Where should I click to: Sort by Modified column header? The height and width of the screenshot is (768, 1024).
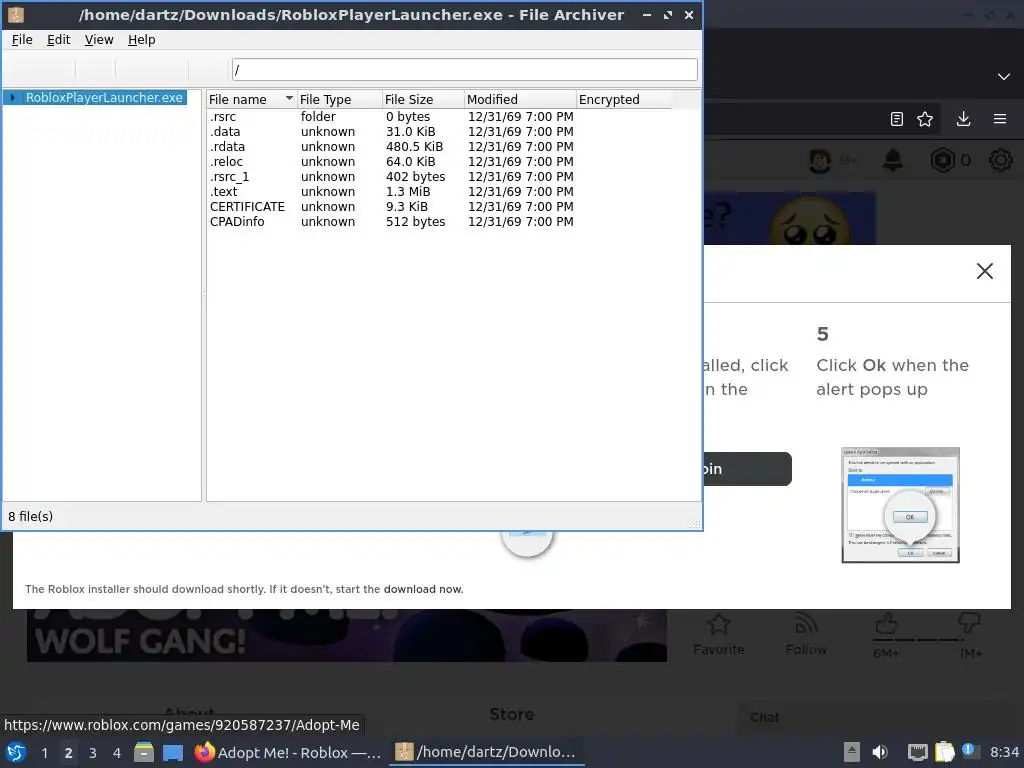(520, 99)
